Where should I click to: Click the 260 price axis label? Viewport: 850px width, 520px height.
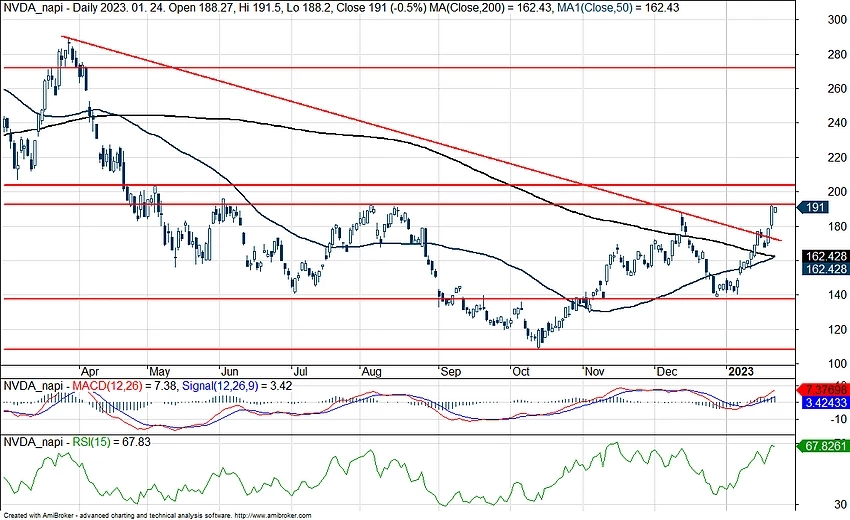pyautogui.click(x=837, y=88)
